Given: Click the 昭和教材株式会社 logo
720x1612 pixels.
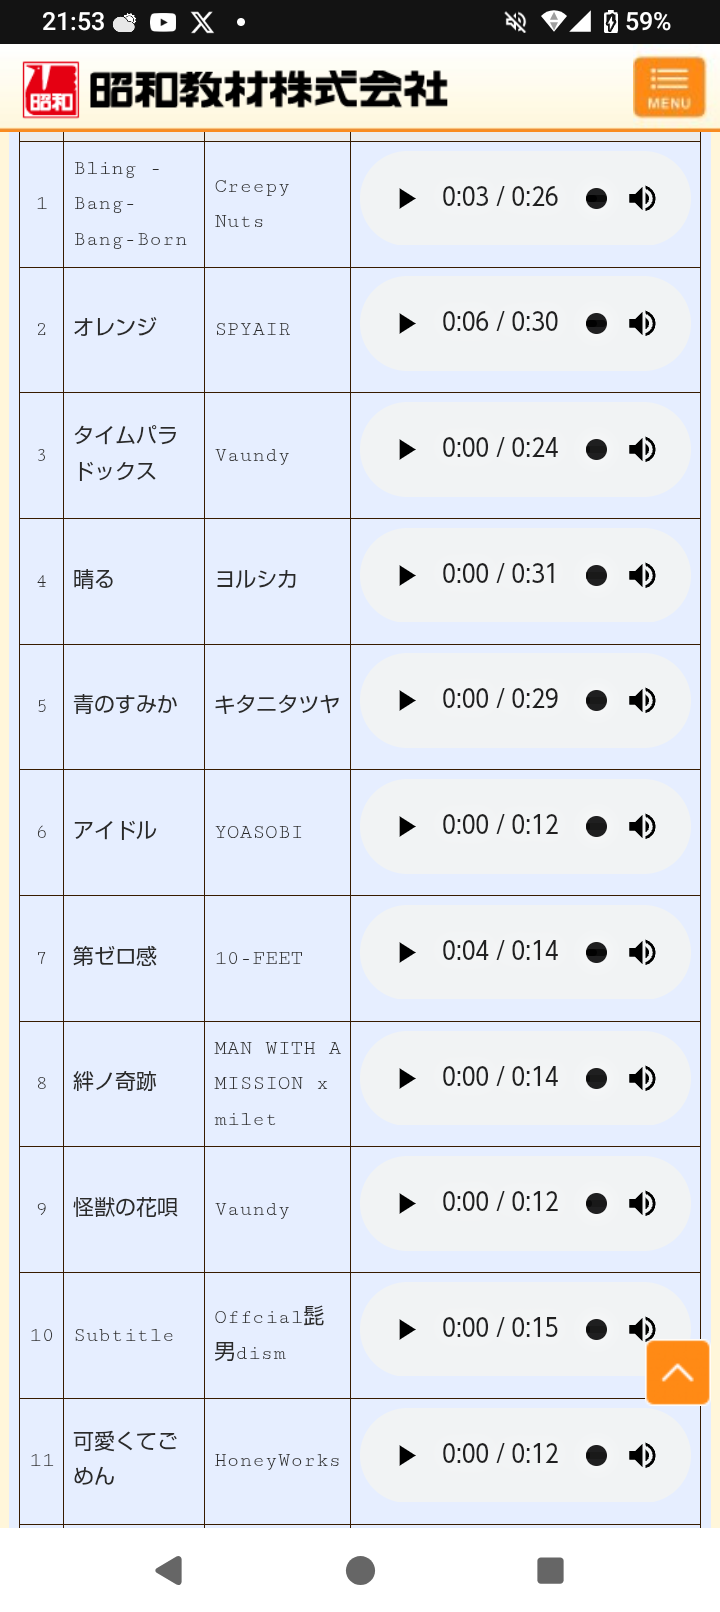Looking at the screenshot, I should click(x=236, y=90).
